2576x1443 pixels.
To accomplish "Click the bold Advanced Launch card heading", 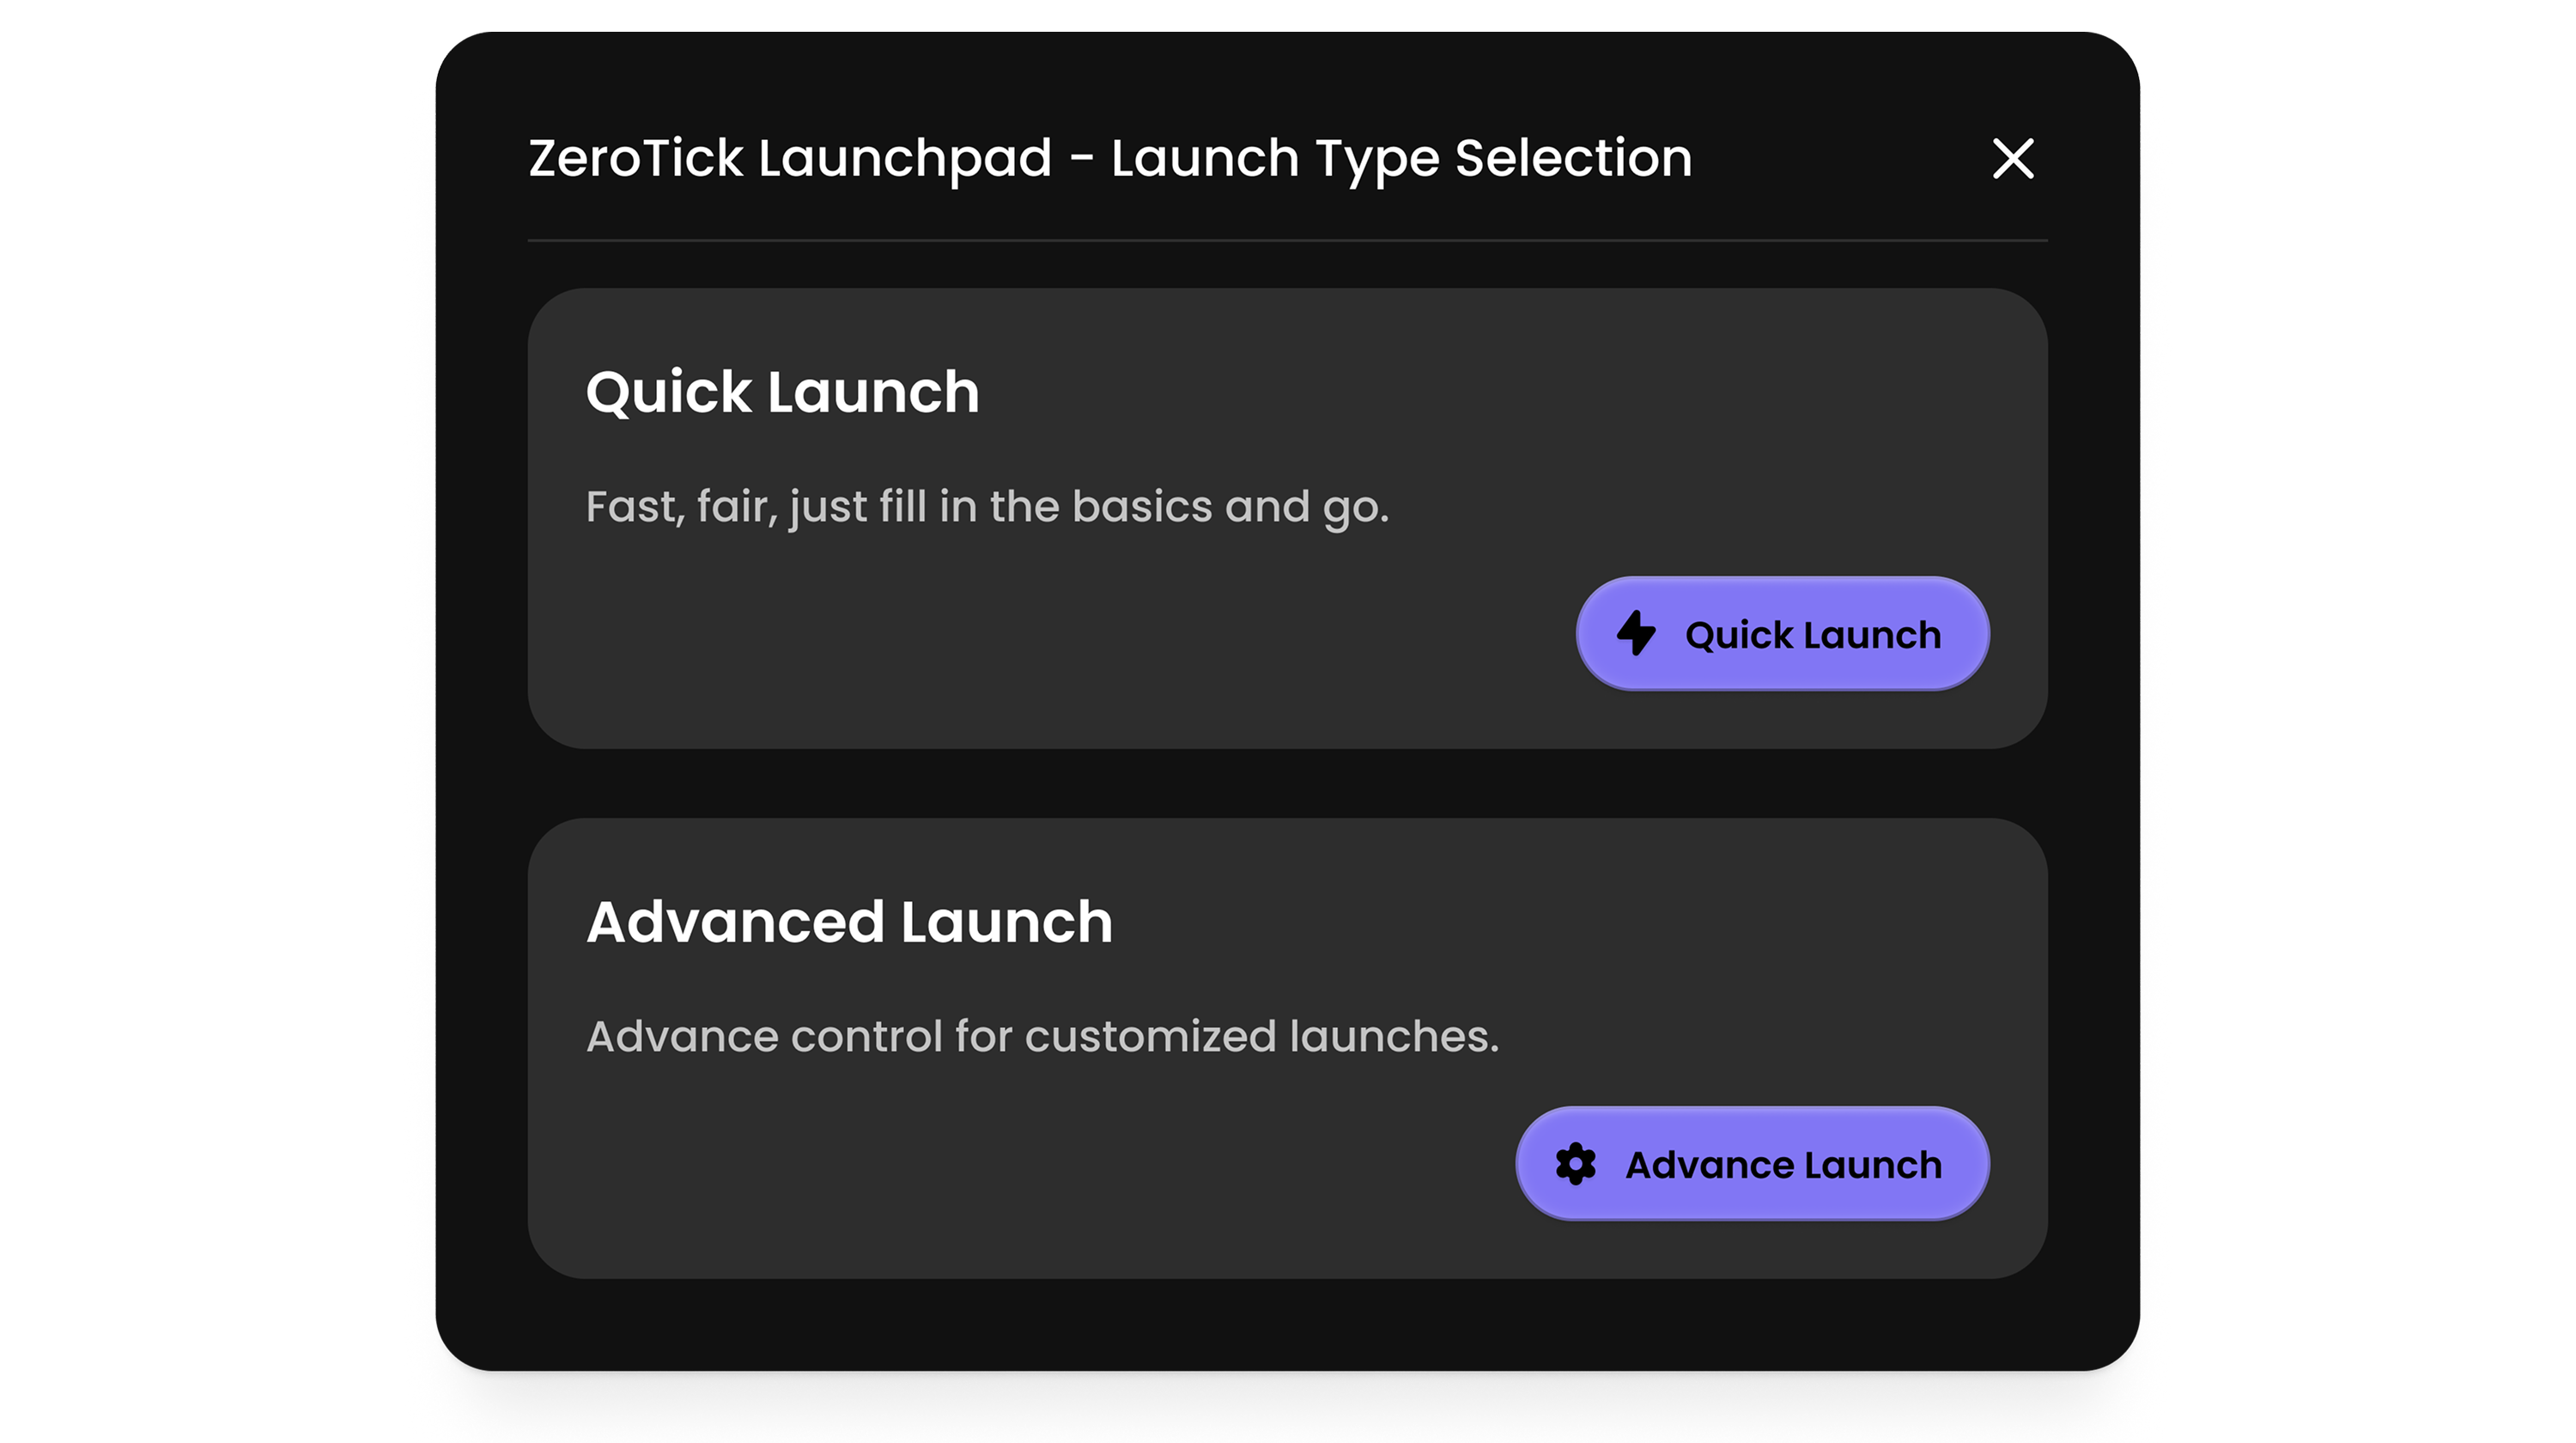I will (849, 921).
